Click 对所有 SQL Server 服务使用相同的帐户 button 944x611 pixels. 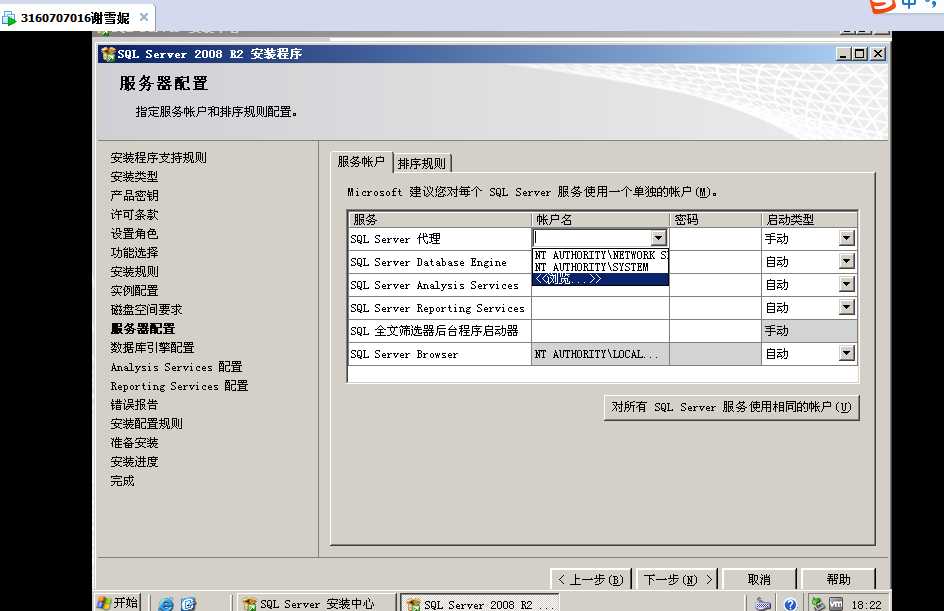731,407
